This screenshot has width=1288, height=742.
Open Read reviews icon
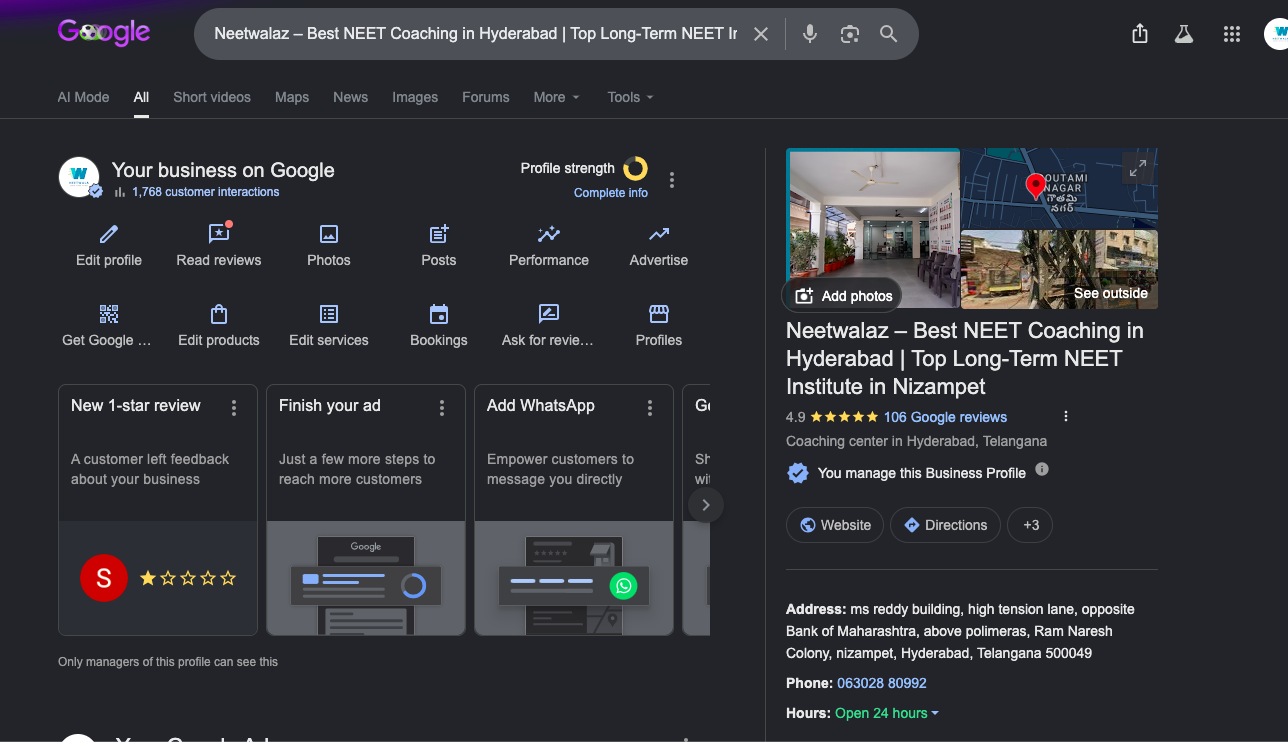[219, 234]
